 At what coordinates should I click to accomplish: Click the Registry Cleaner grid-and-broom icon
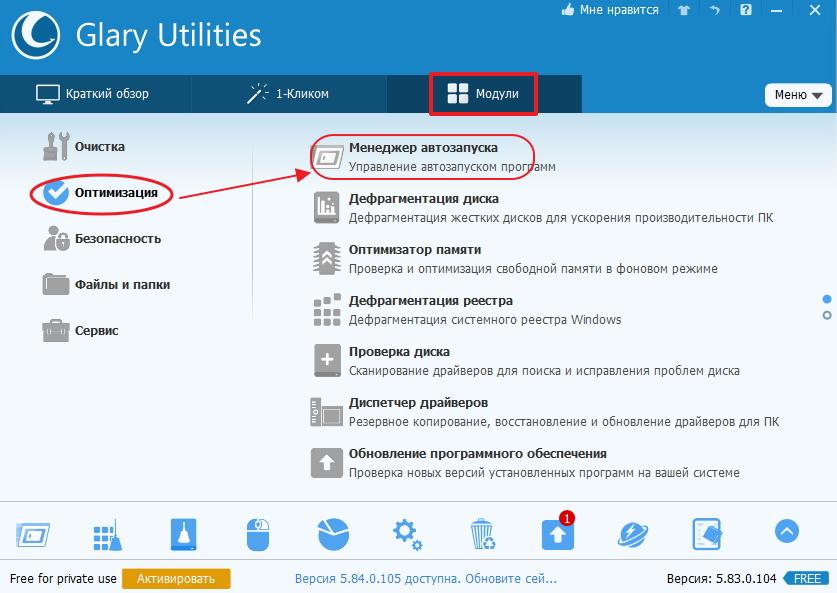click(x=108, y=534)
